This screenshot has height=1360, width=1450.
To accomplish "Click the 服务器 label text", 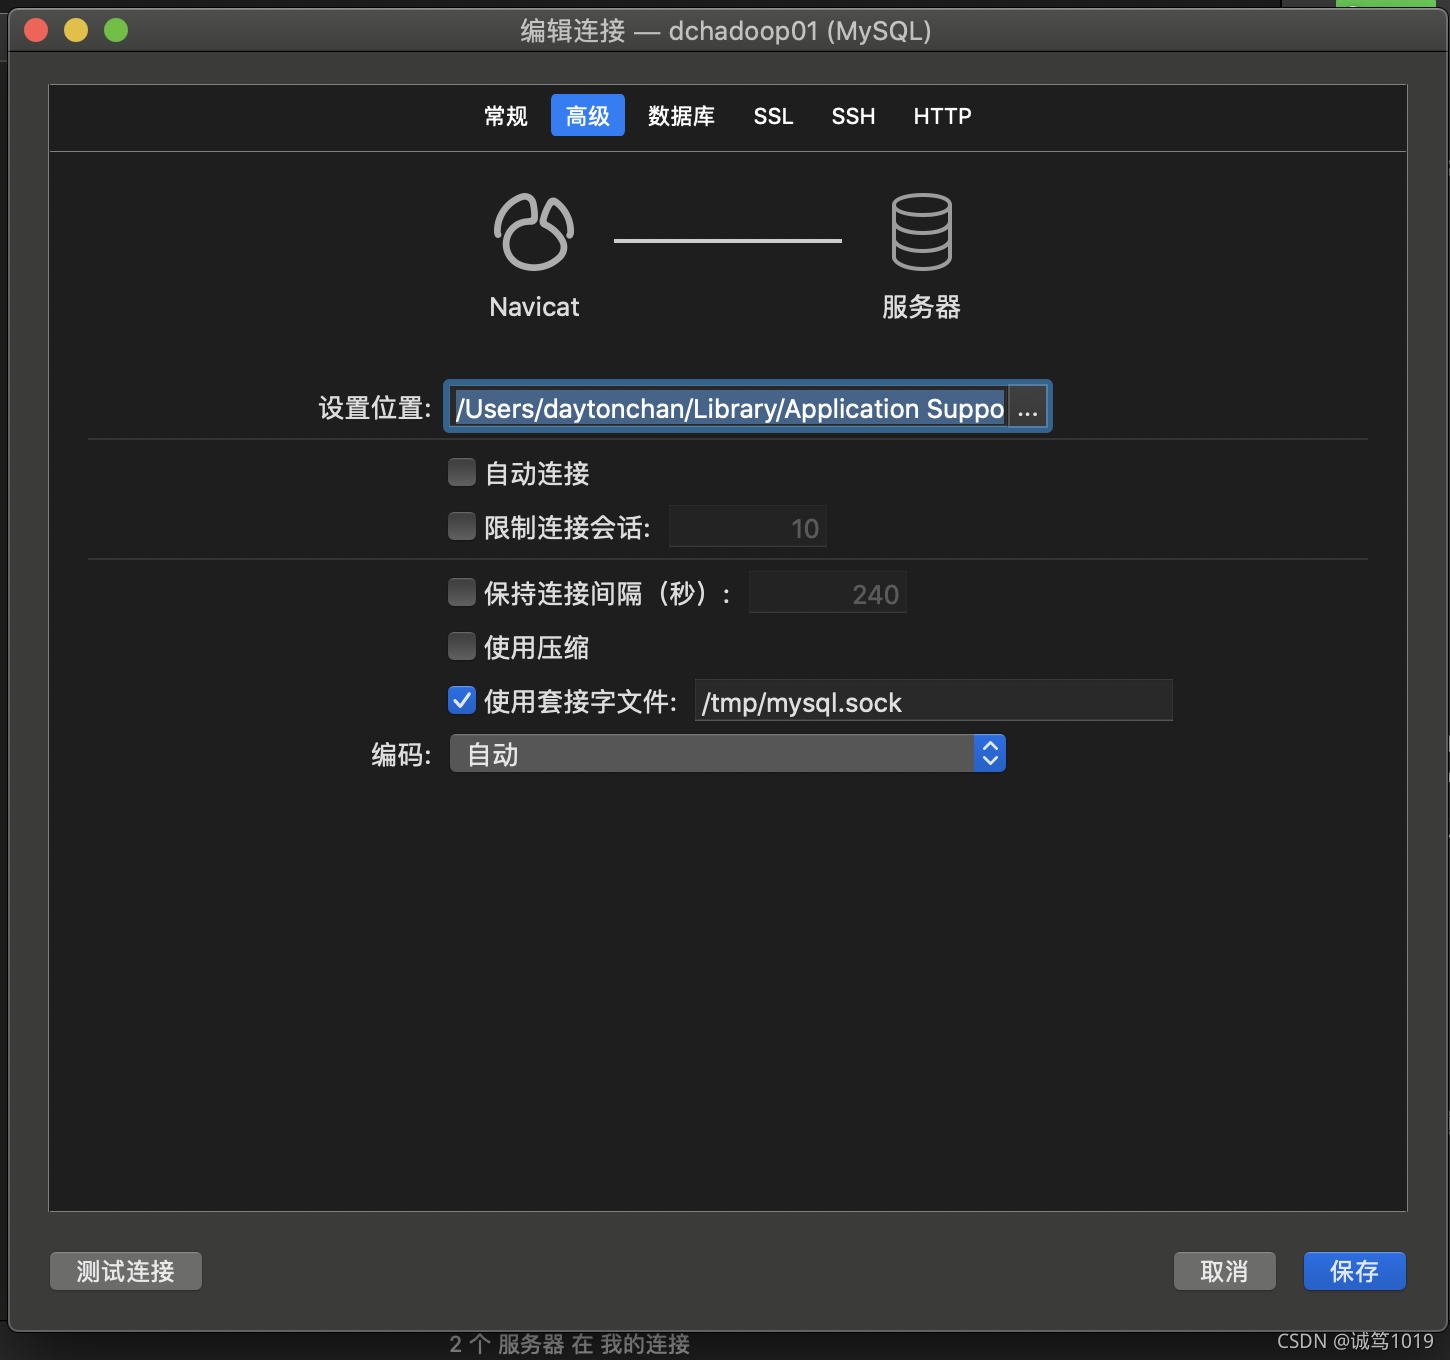I will coord(921,307).
